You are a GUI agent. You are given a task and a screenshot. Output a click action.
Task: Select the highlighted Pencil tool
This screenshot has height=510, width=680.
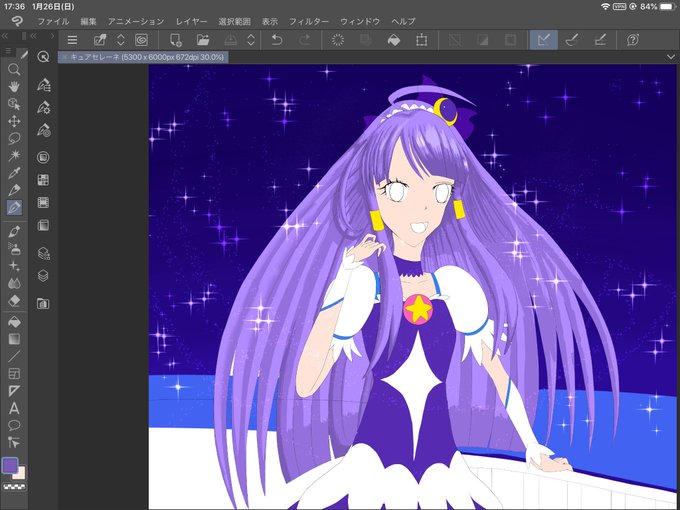tap(14, 208)
